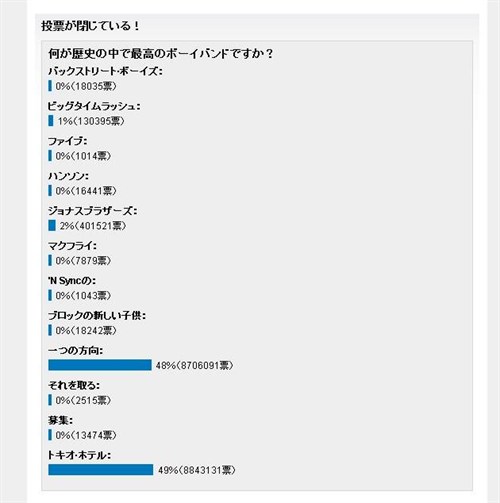This screenshot has height=503, width=500.
Task: Select the ファイブ option label
Action: pyautogui.click(x=67, y=141)
